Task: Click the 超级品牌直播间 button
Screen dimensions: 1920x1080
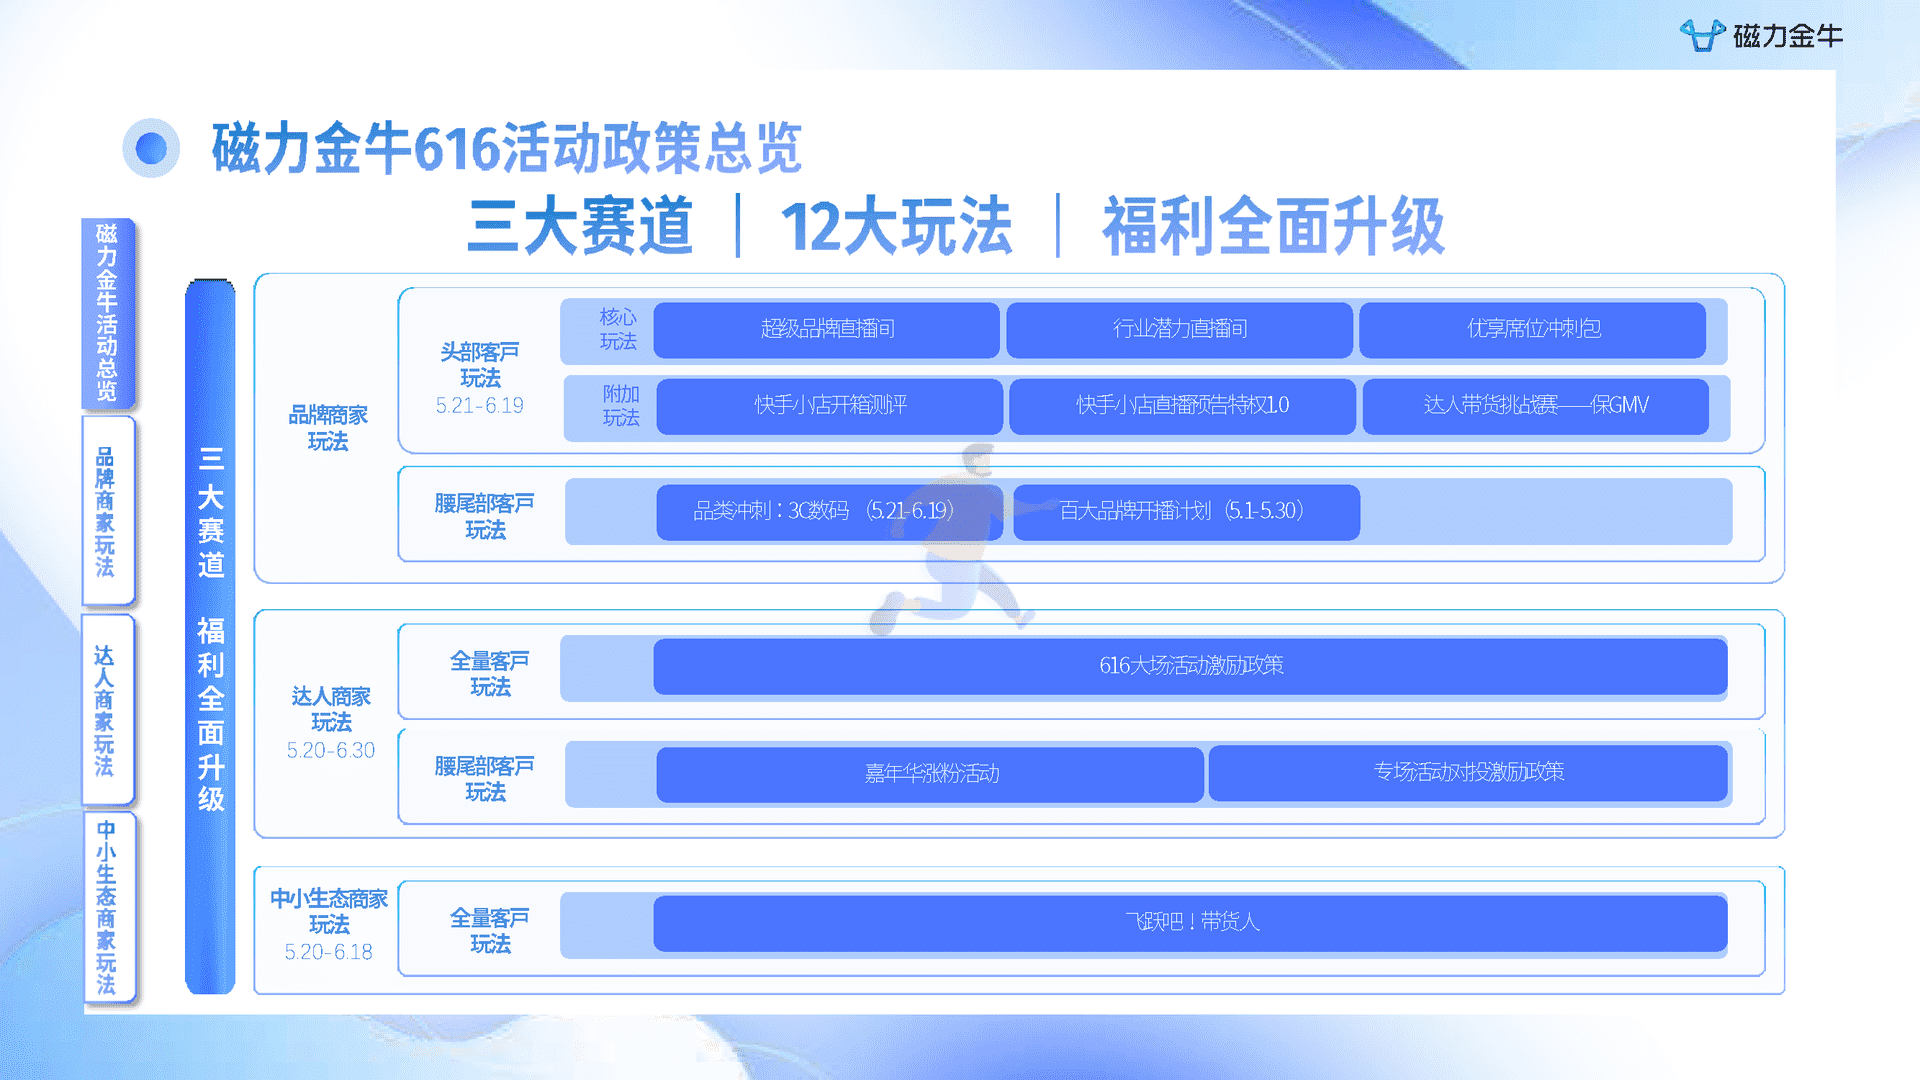Action: pos(826,329)
